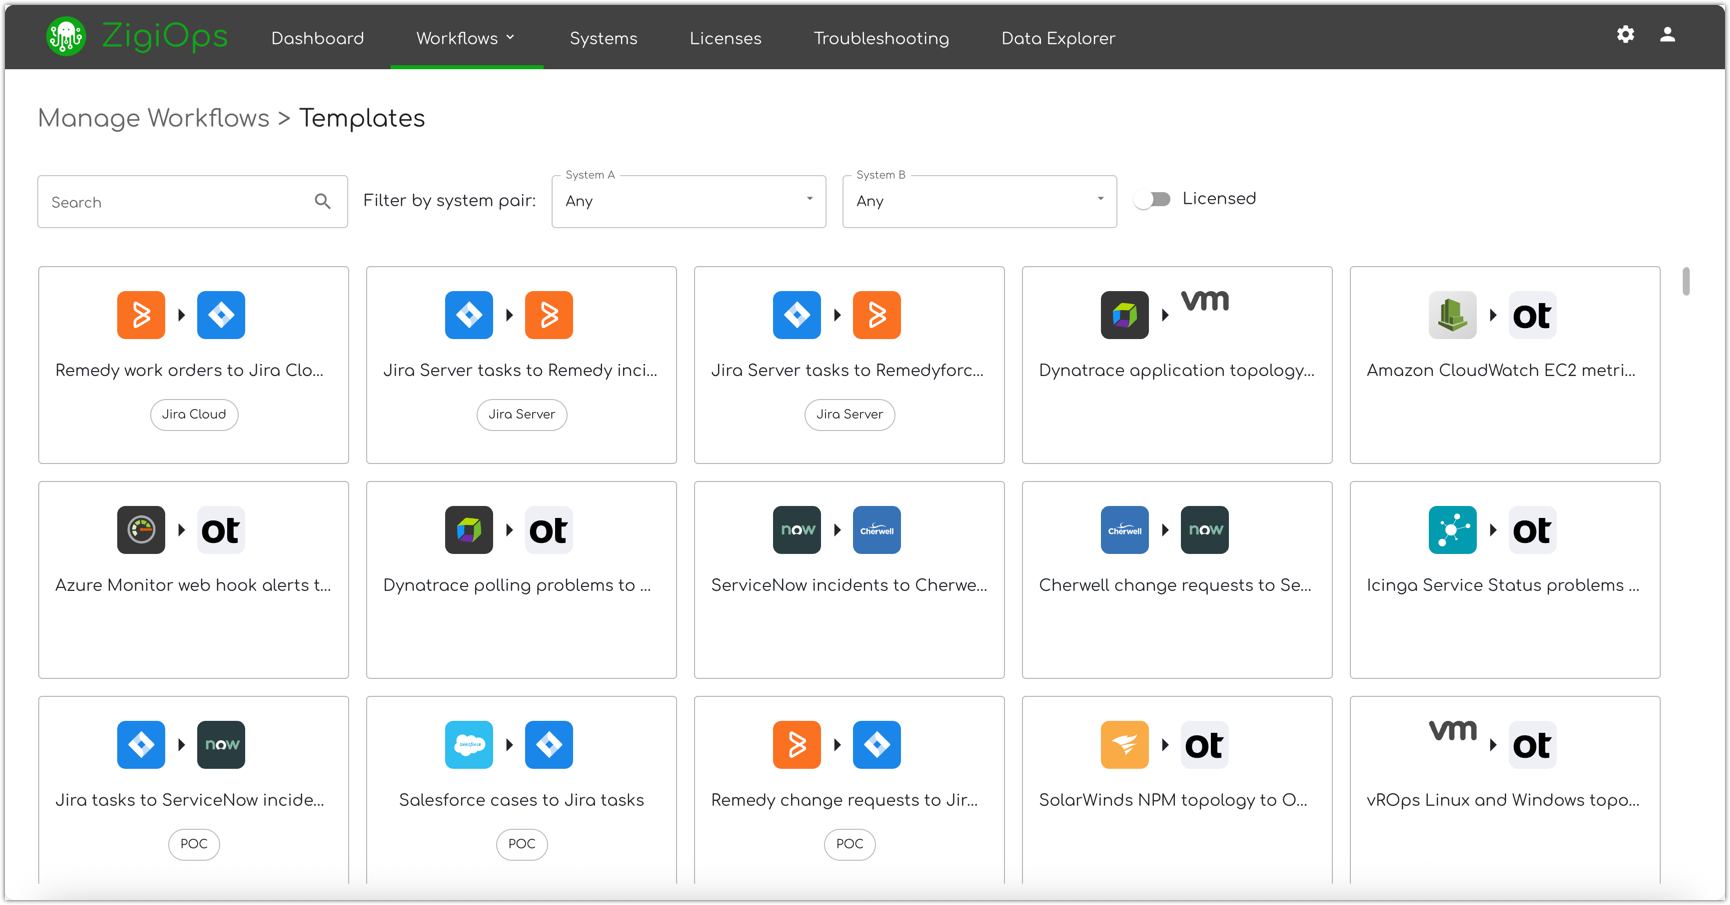This screenshot has height=905, width=1730.
Task: Click vm logo in Dynatrace application topology card
Action: 1205,301
